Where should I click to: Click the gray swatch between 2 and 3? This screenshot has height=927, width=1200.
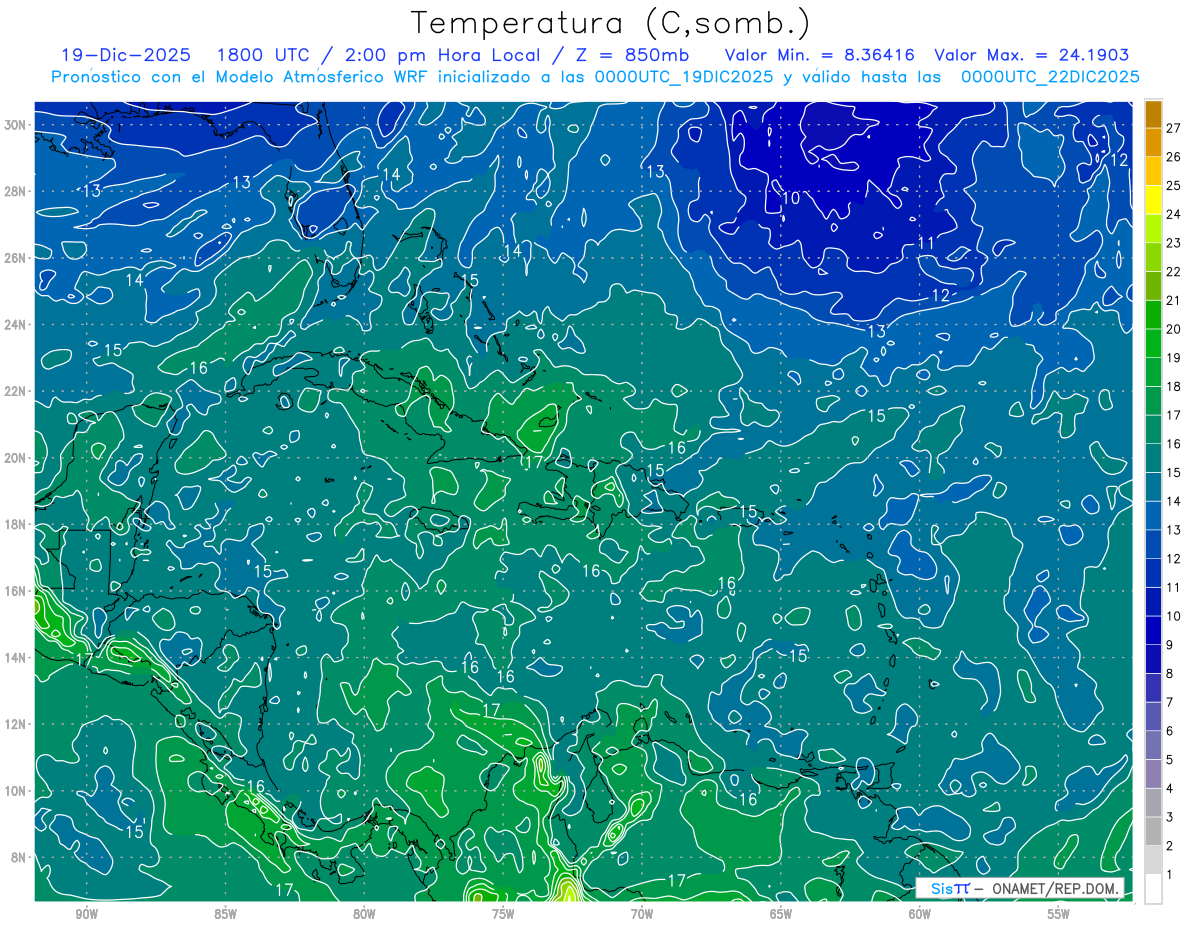[x=1153, y=831]
